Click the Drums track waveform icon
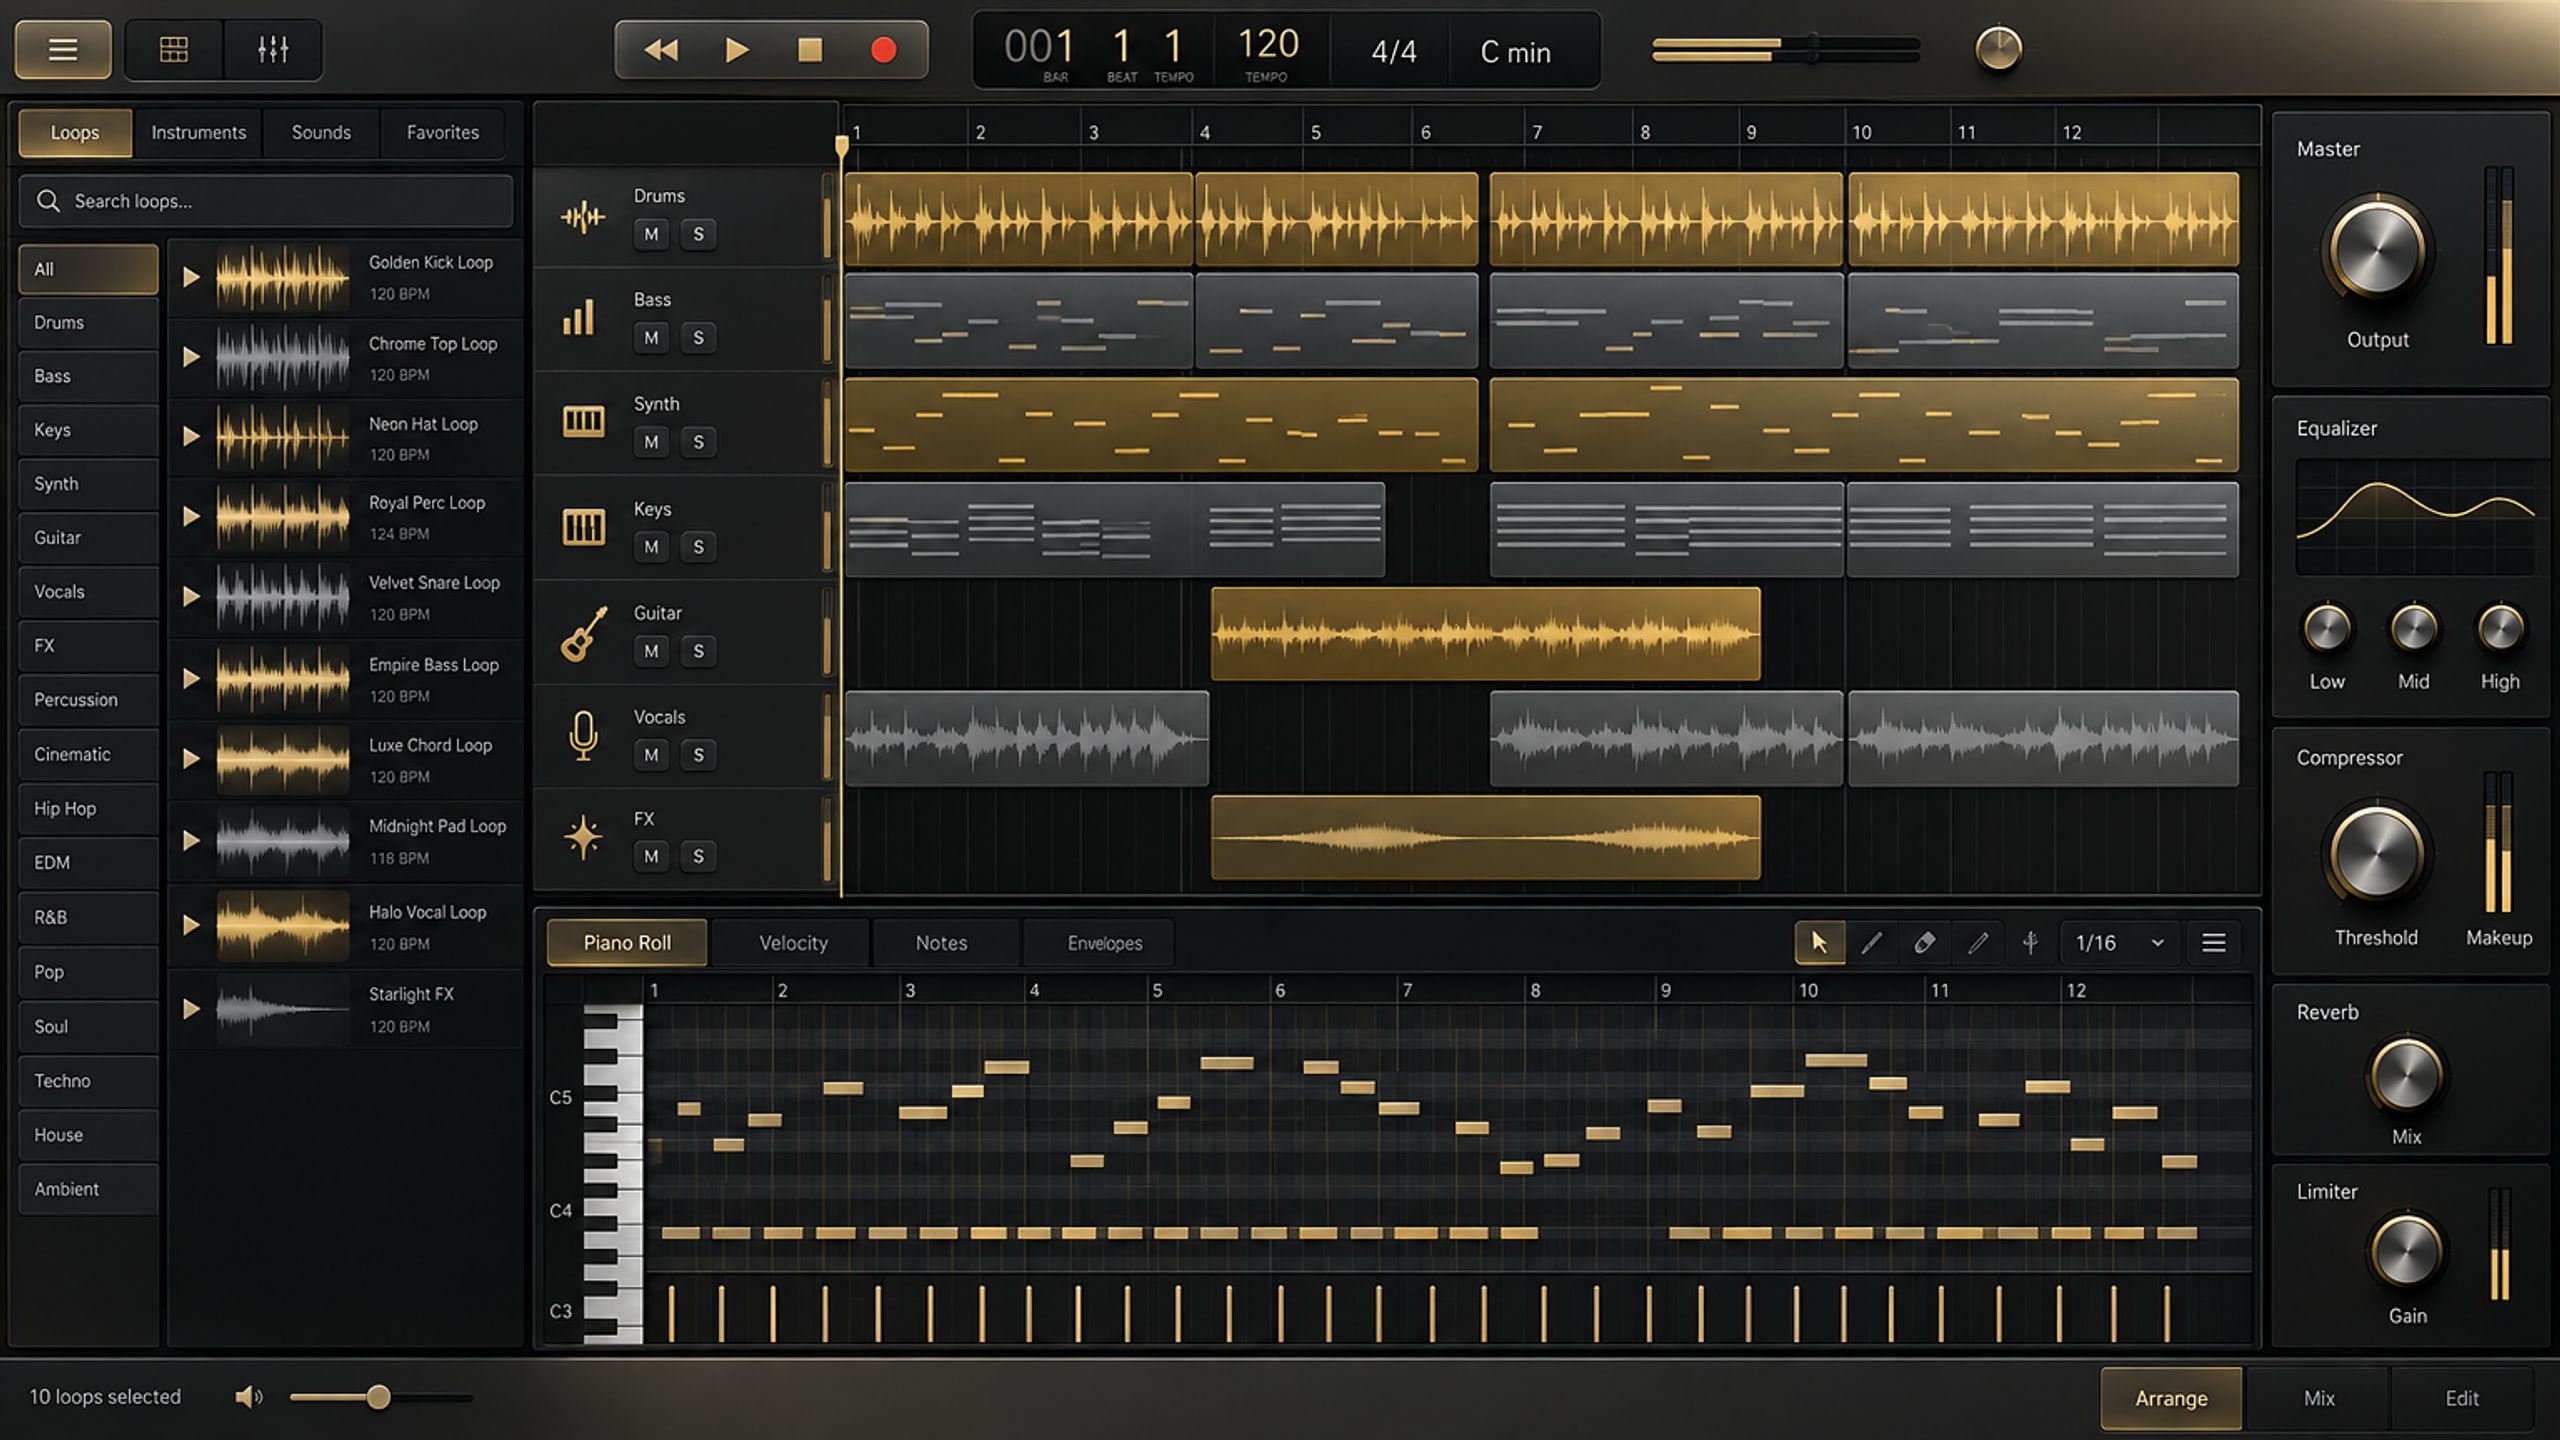The image size is (2560, 1440). tap(583, 216)
